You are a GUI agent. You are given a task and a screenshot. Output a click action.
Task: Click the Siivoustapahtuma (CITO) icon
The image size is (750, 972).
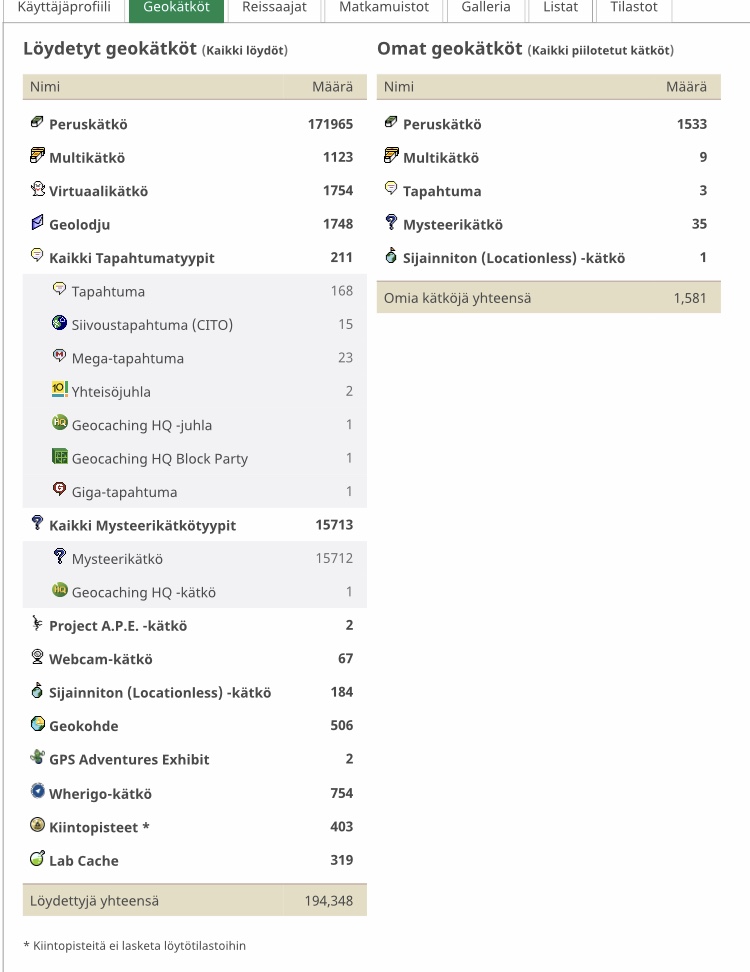(x=59, y=323)
